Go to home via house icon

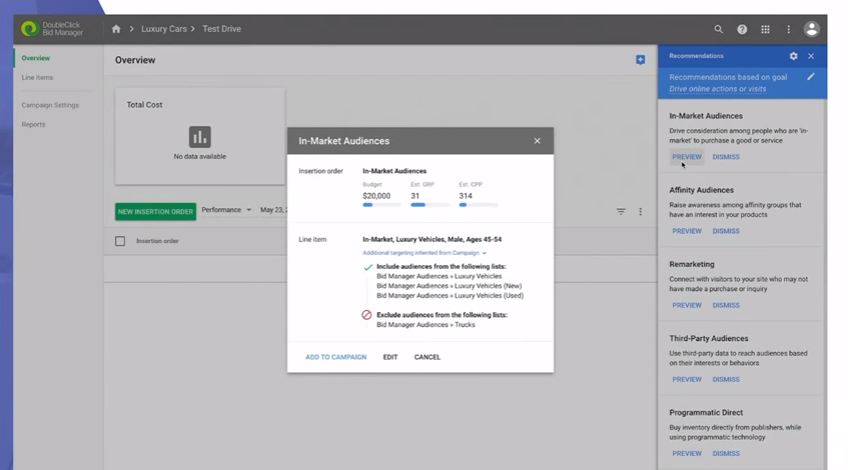tap(116, 29)
